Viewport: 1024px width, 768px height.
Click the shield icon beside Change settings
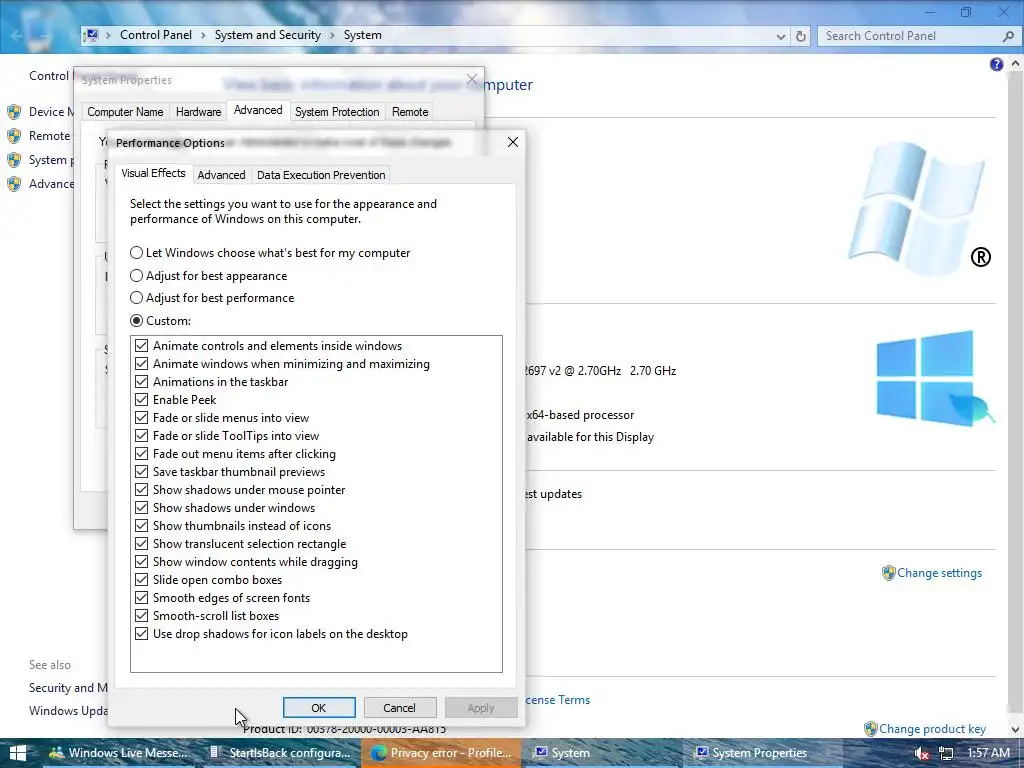click(x=888, y=573)
